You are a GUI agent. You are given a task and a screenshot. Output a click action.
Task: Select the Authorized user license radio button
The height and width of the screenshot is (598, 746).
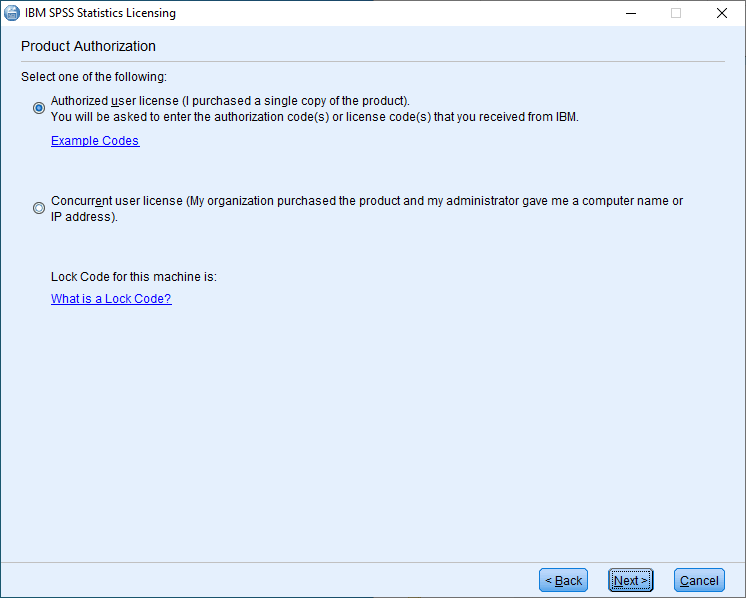point(39,108)
